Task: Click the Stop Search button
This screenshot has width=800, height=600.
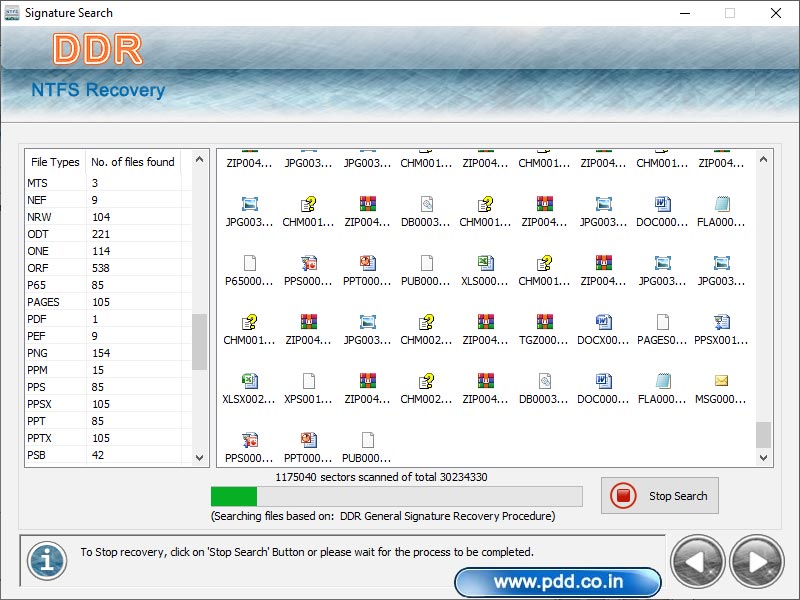Action: coord(659,496)
